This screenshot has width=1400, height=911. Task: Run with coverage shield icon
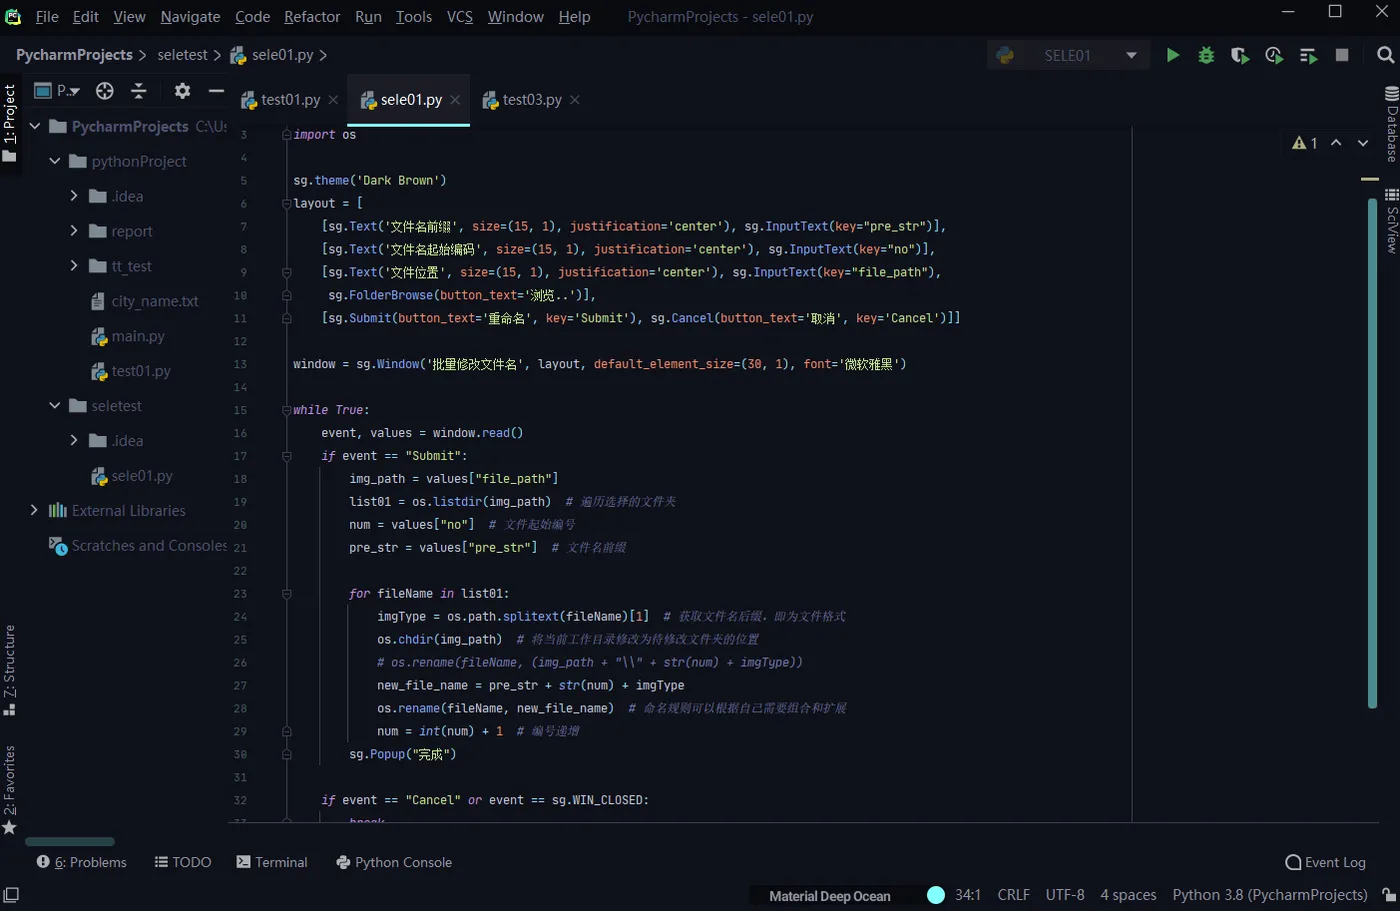(1240, 55)
